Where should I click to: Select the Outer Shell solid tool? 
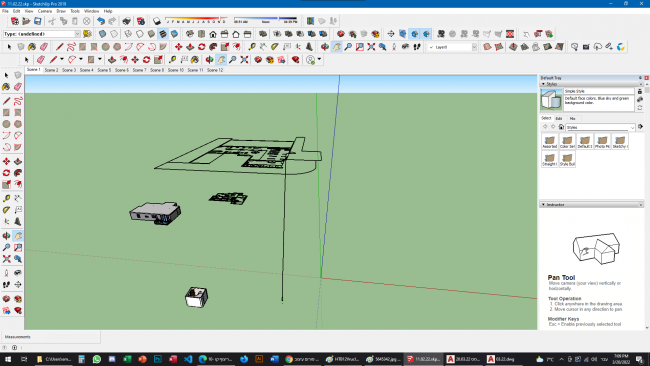(263, 34)
